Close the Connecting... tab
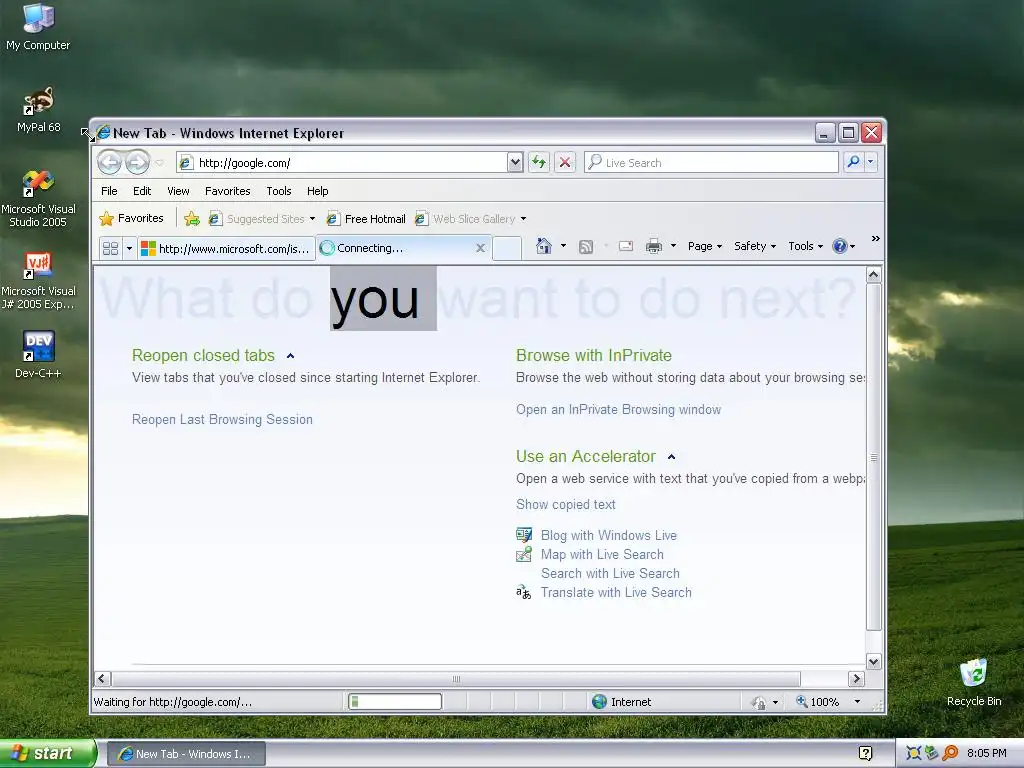1024x768 pixels. click(x=481, y=248)
